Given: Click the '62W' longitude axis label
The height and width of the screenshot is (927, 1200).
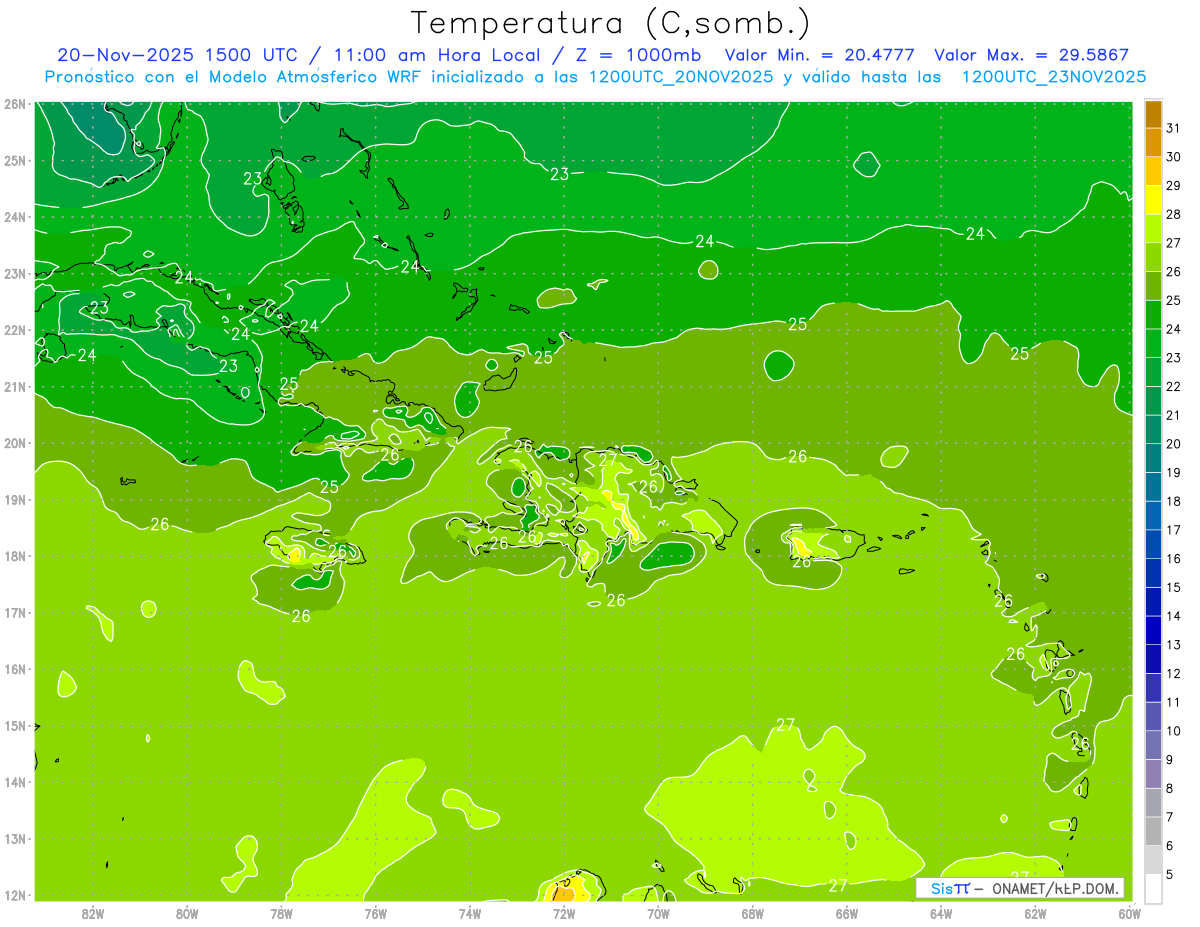Looking at the screenshot, I should (1036, 913).
